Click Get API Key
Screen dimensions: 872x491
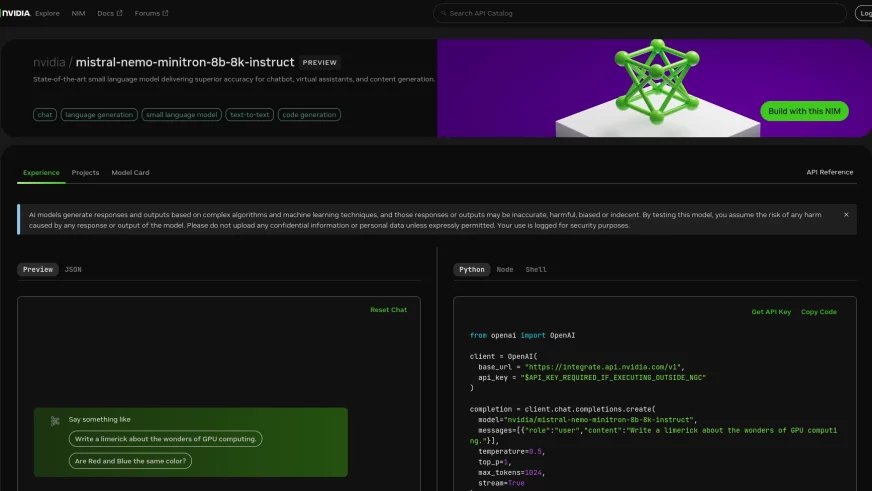point(771,312)
